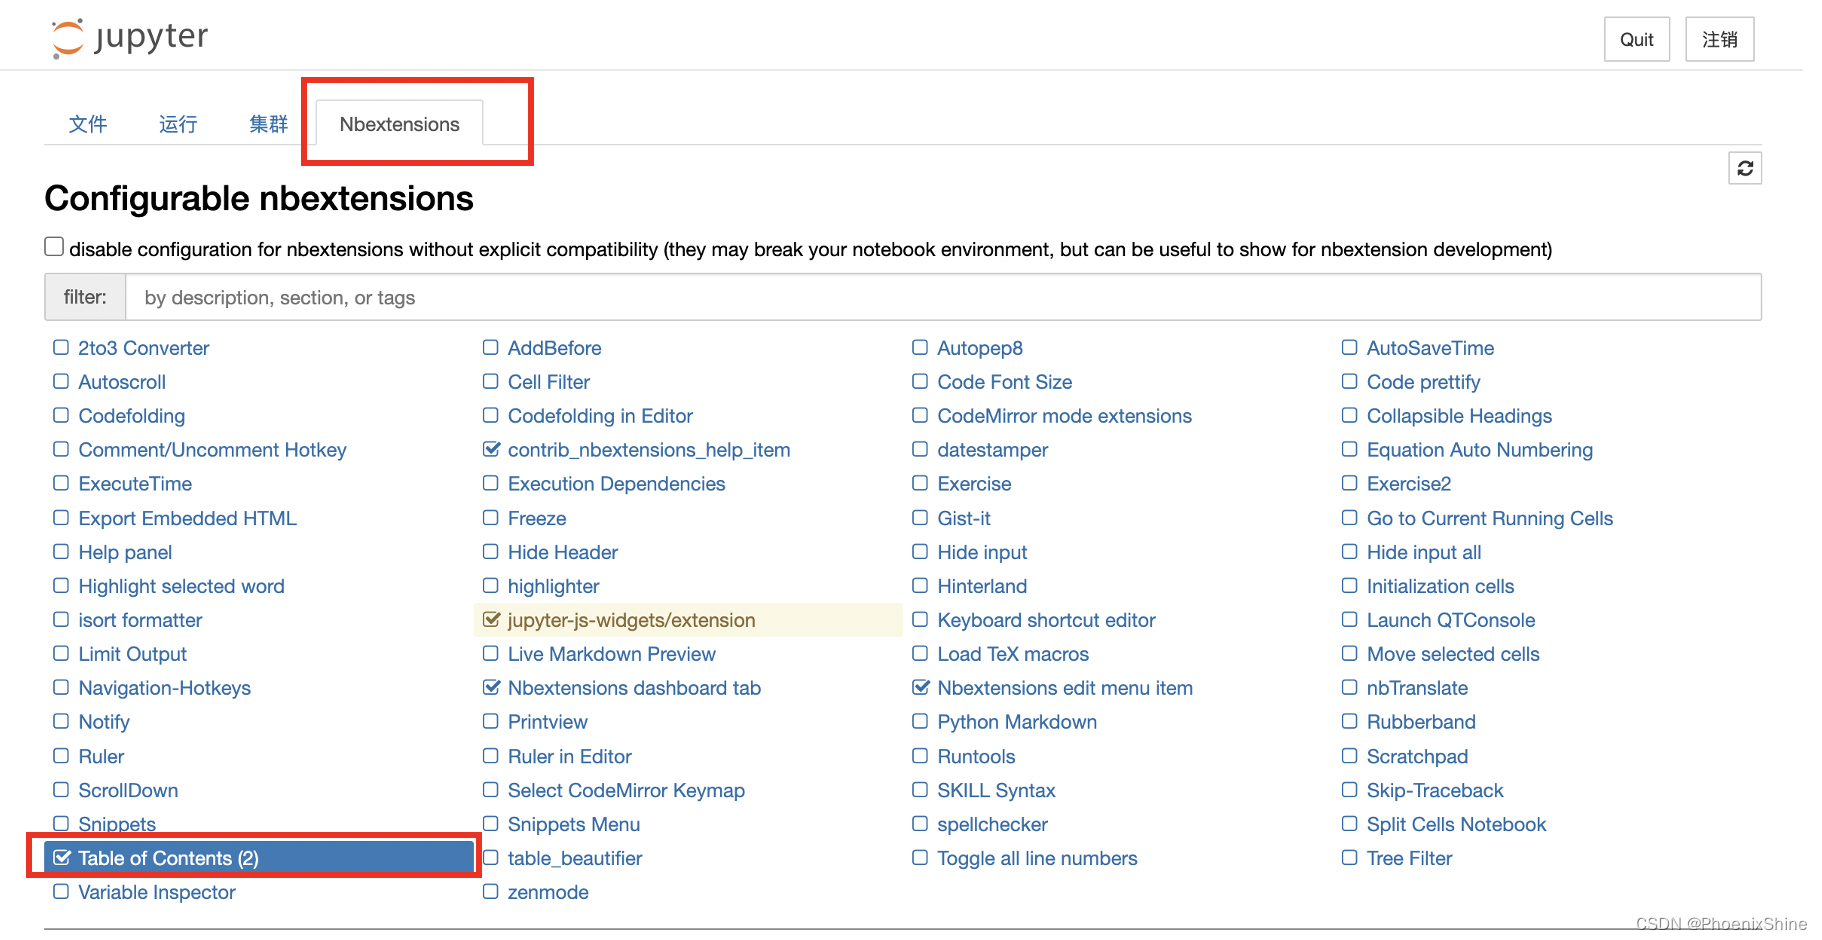The height and width of the screenshot is (940, 1822).
Task: Select Live Markdown Preview extension
Action: tap(611, 654)
